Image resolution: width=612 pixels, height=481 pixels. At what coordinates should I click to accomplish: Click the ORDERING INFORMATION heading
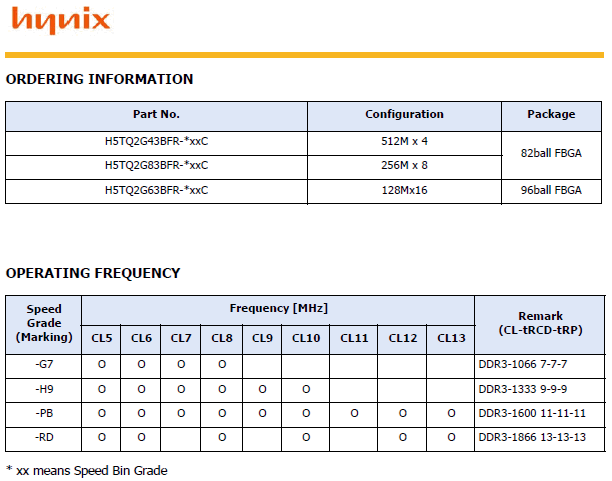pos(99,79)
